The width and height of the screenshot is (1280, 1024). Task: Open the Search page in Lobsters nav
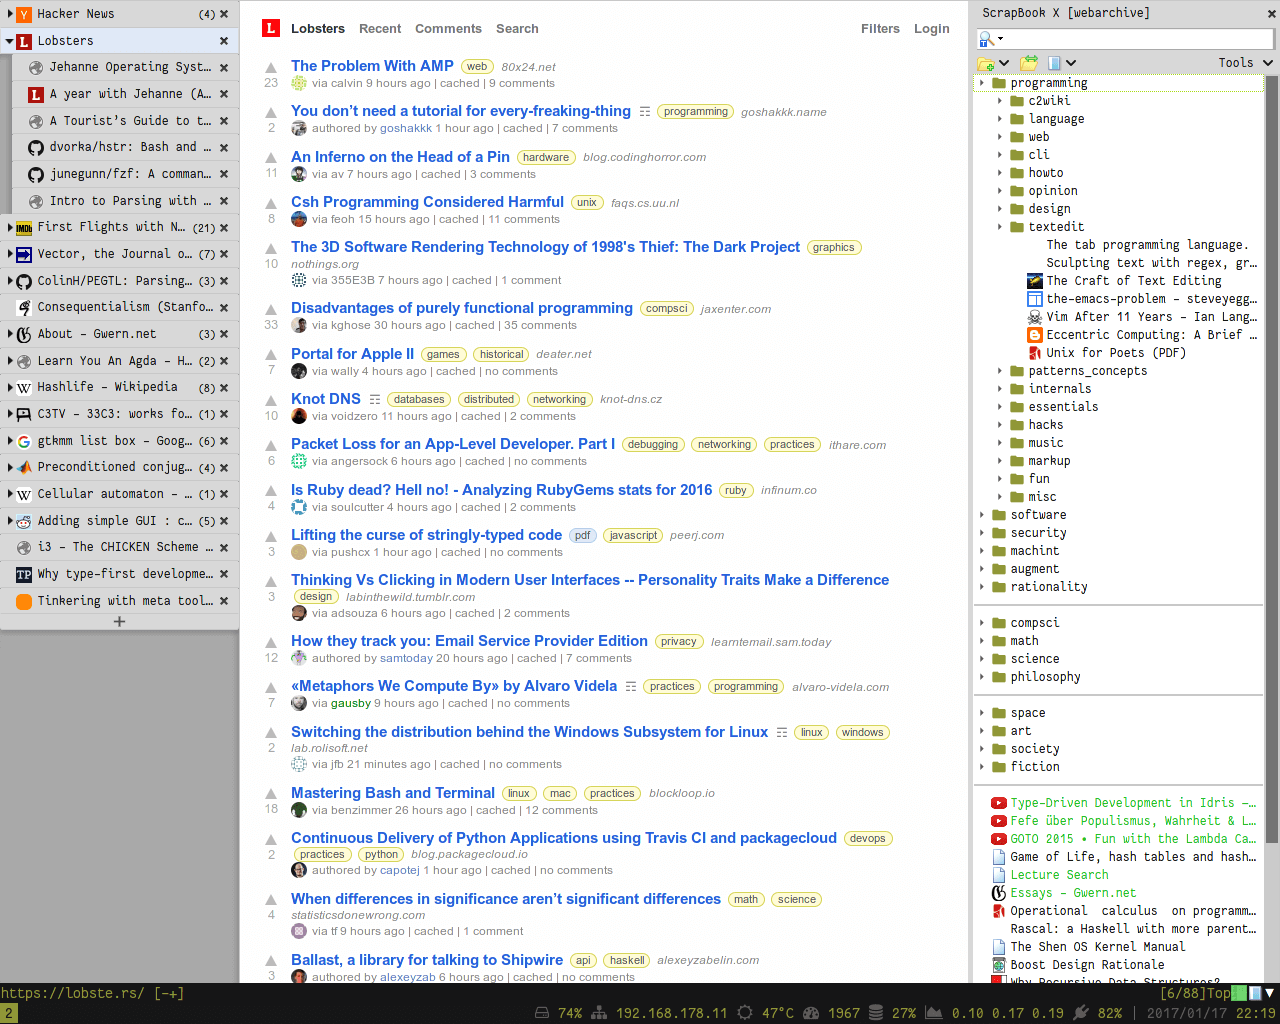(x=517, y=29)
